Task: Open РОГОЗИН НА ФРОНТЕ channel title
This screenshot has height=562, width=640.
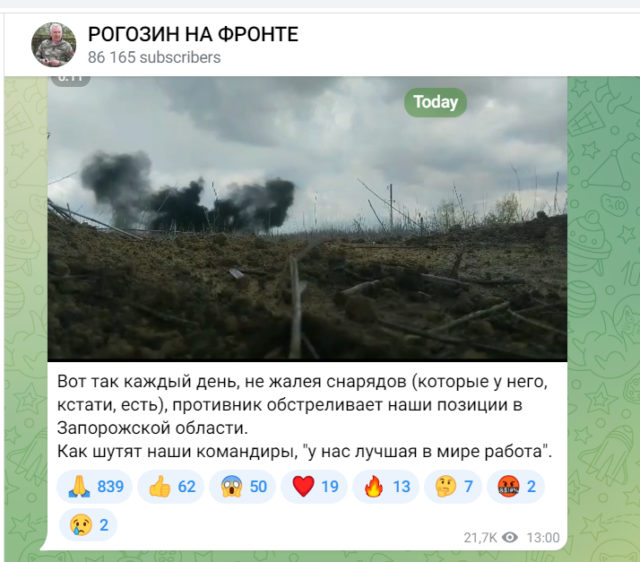Action: coord(193,34)
